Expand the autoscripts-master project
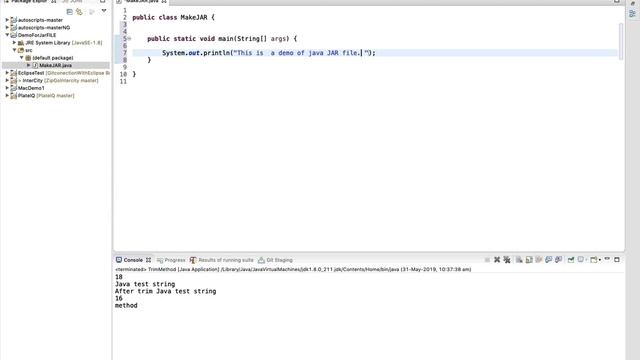 (7, 20)
